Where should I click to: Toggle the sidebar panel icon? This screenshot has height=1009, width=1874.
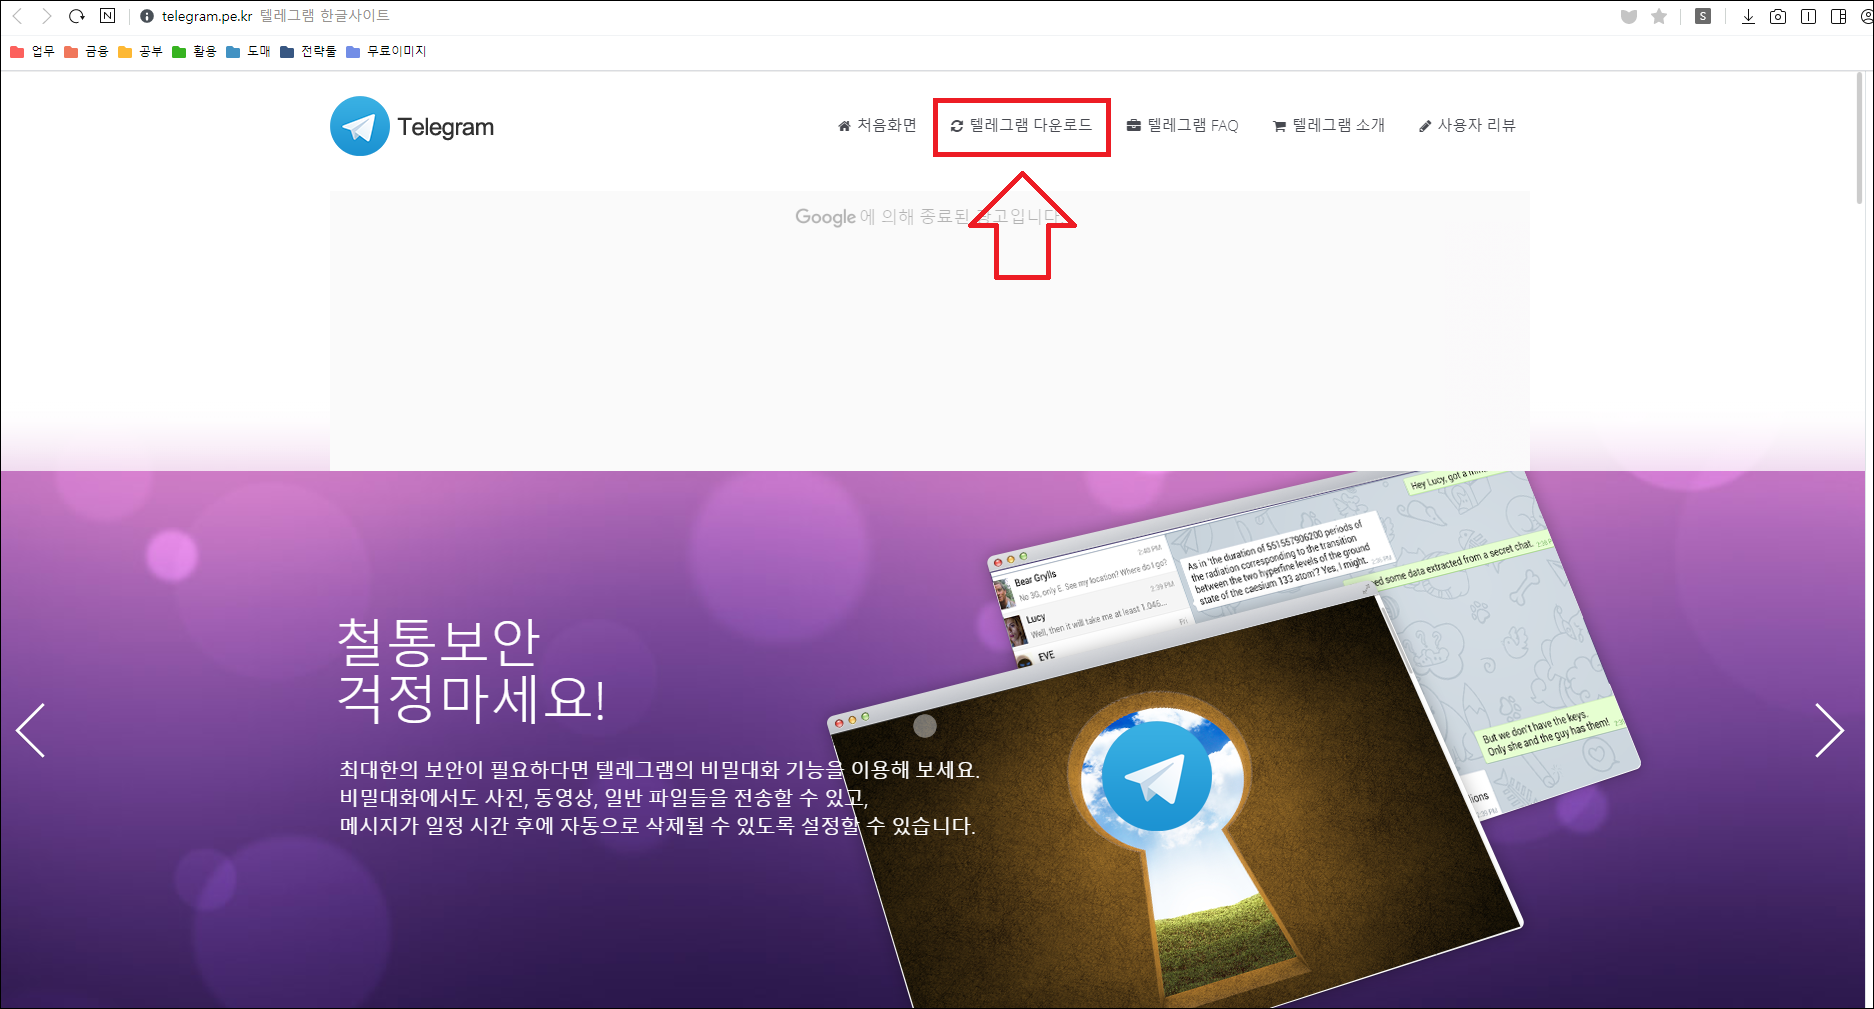[x=1838, y=16]
